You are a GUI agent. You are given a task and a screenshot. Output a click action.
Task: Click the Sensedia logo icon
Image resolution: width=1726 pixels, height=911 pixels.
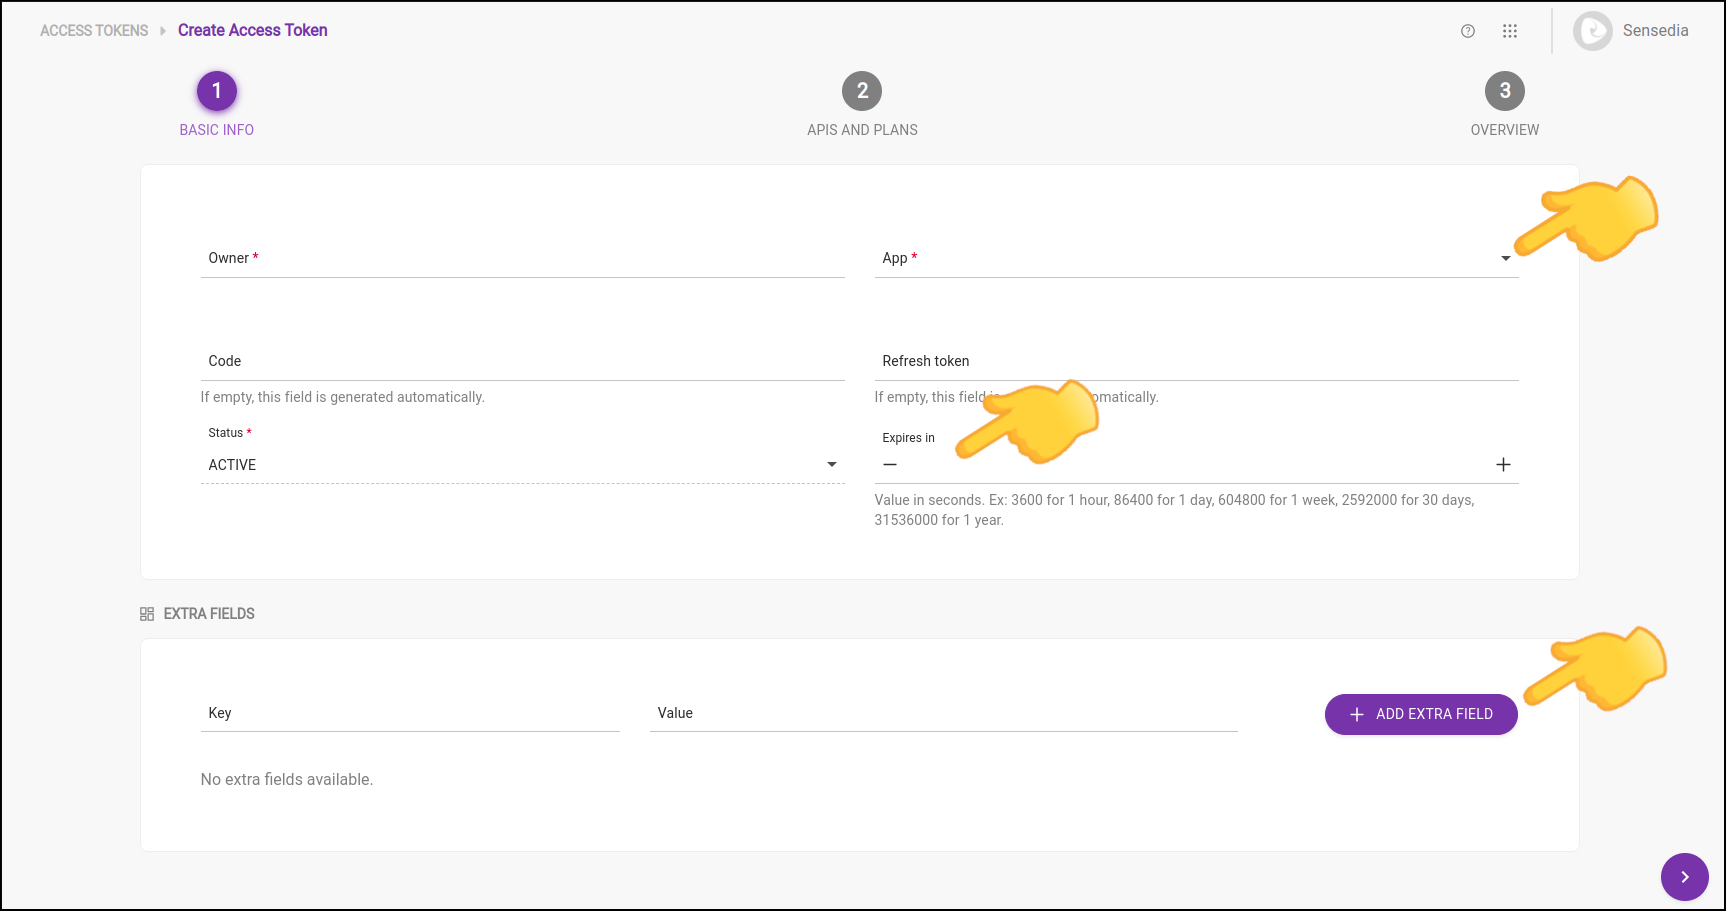(x=1592, y=31)
